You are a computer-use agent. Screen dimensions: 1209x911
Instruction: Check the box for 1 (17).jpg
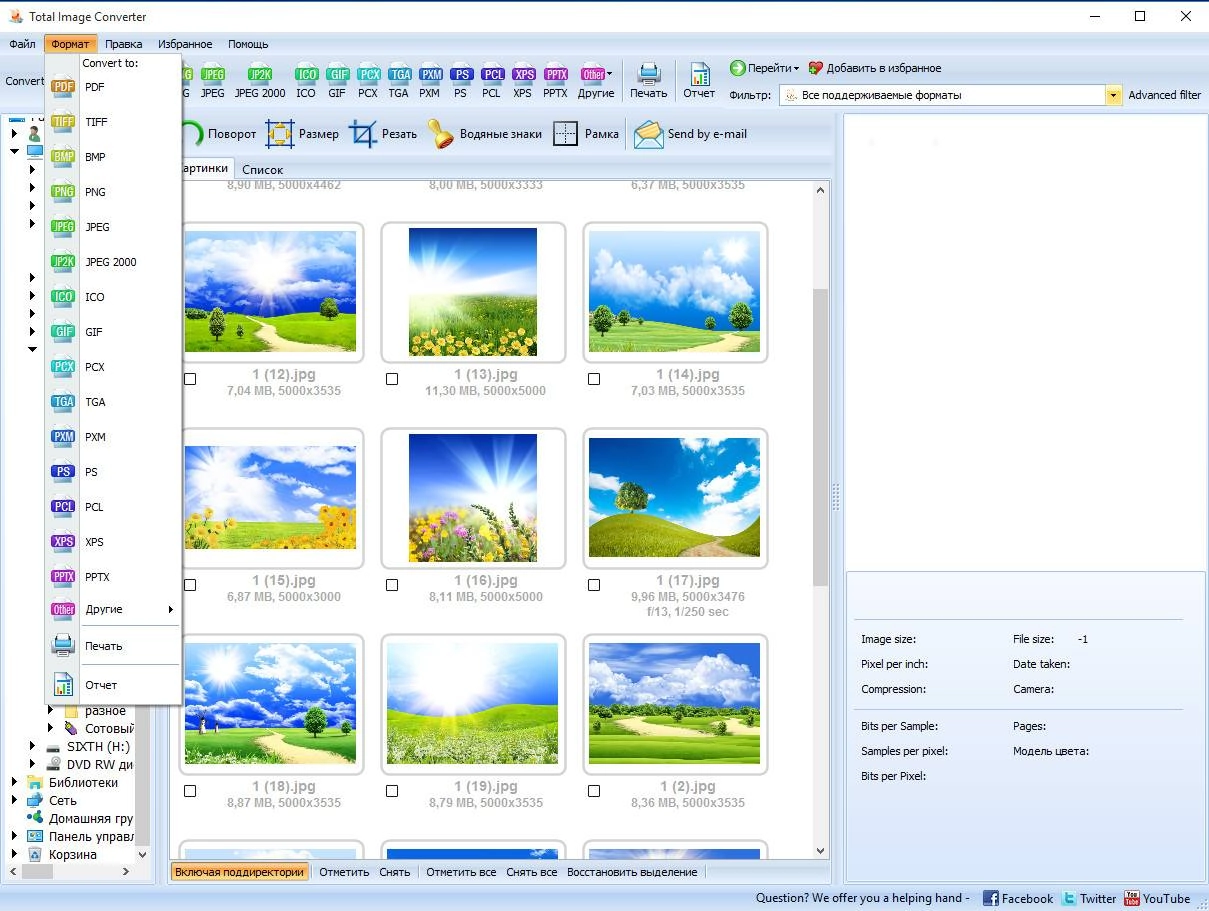point(594,585)
